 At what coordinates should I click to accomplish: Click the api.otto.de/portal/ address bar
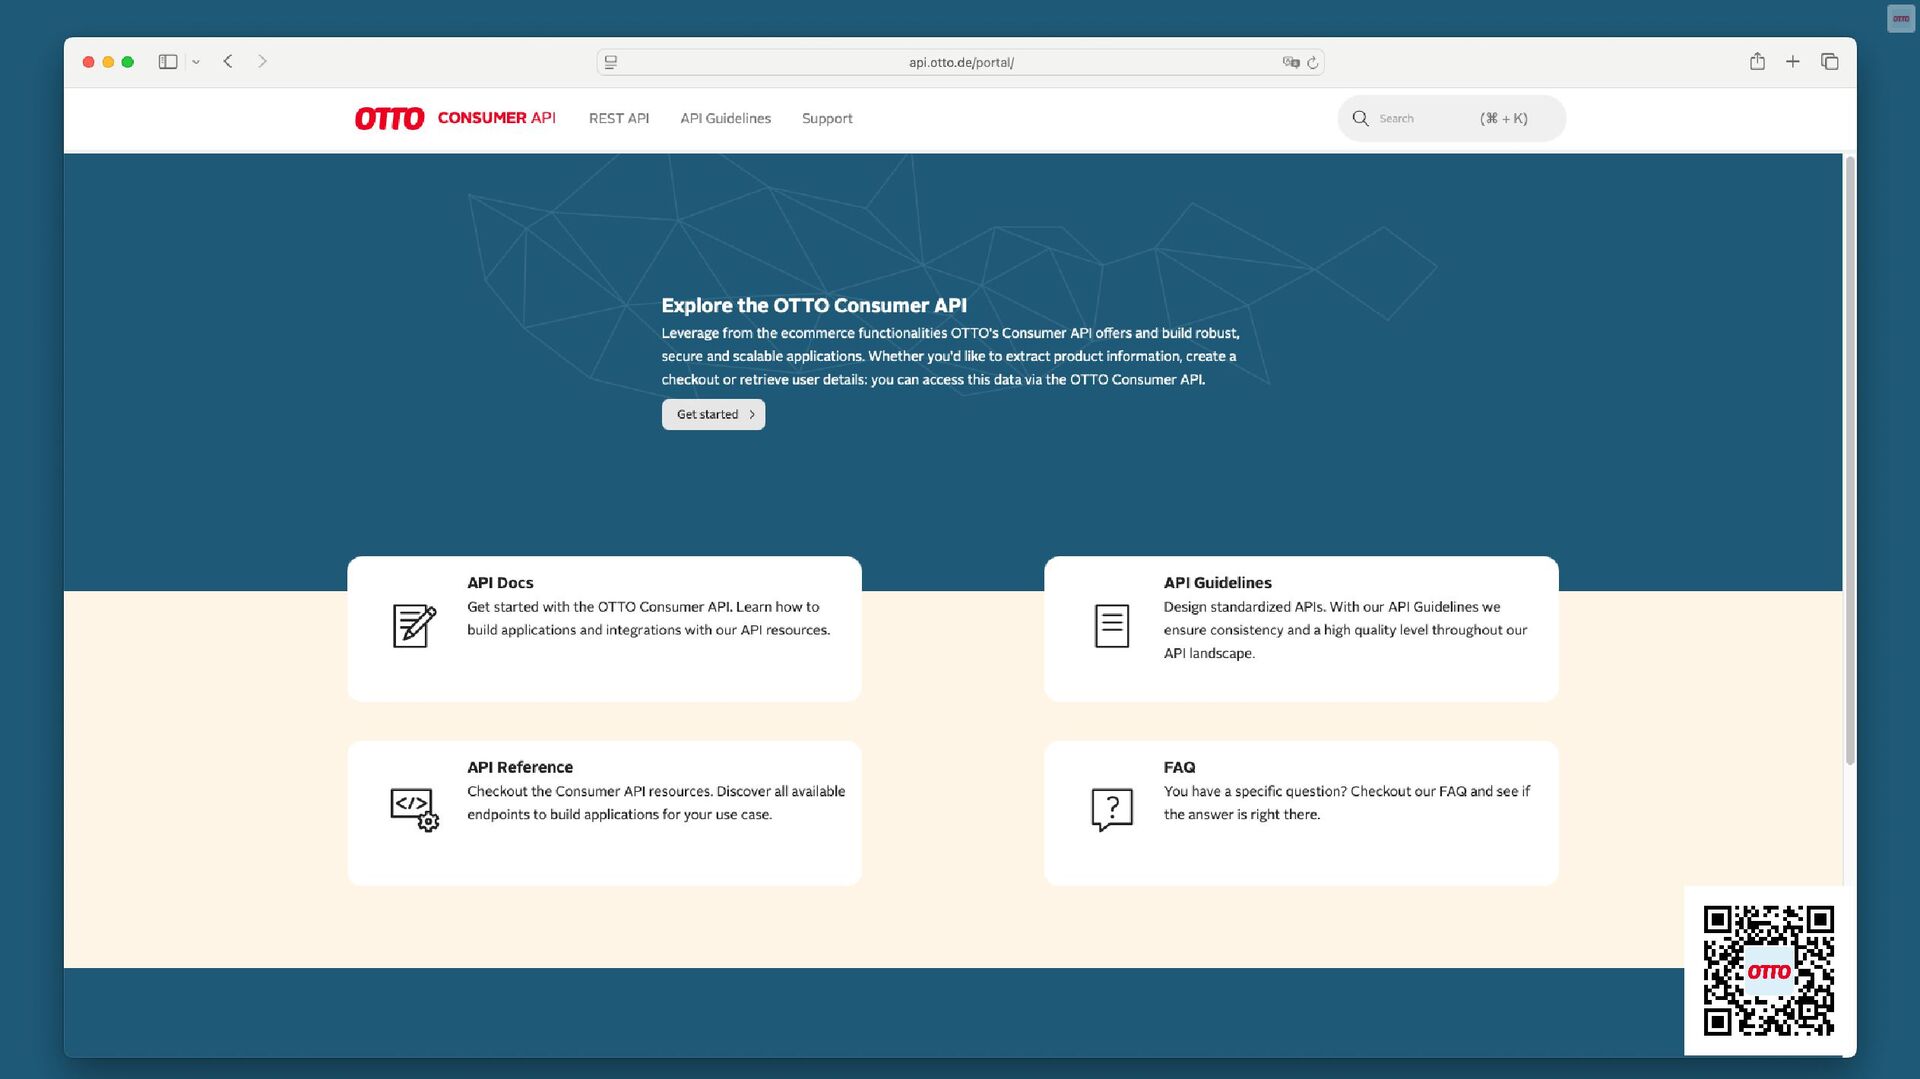tap(960, 62)
